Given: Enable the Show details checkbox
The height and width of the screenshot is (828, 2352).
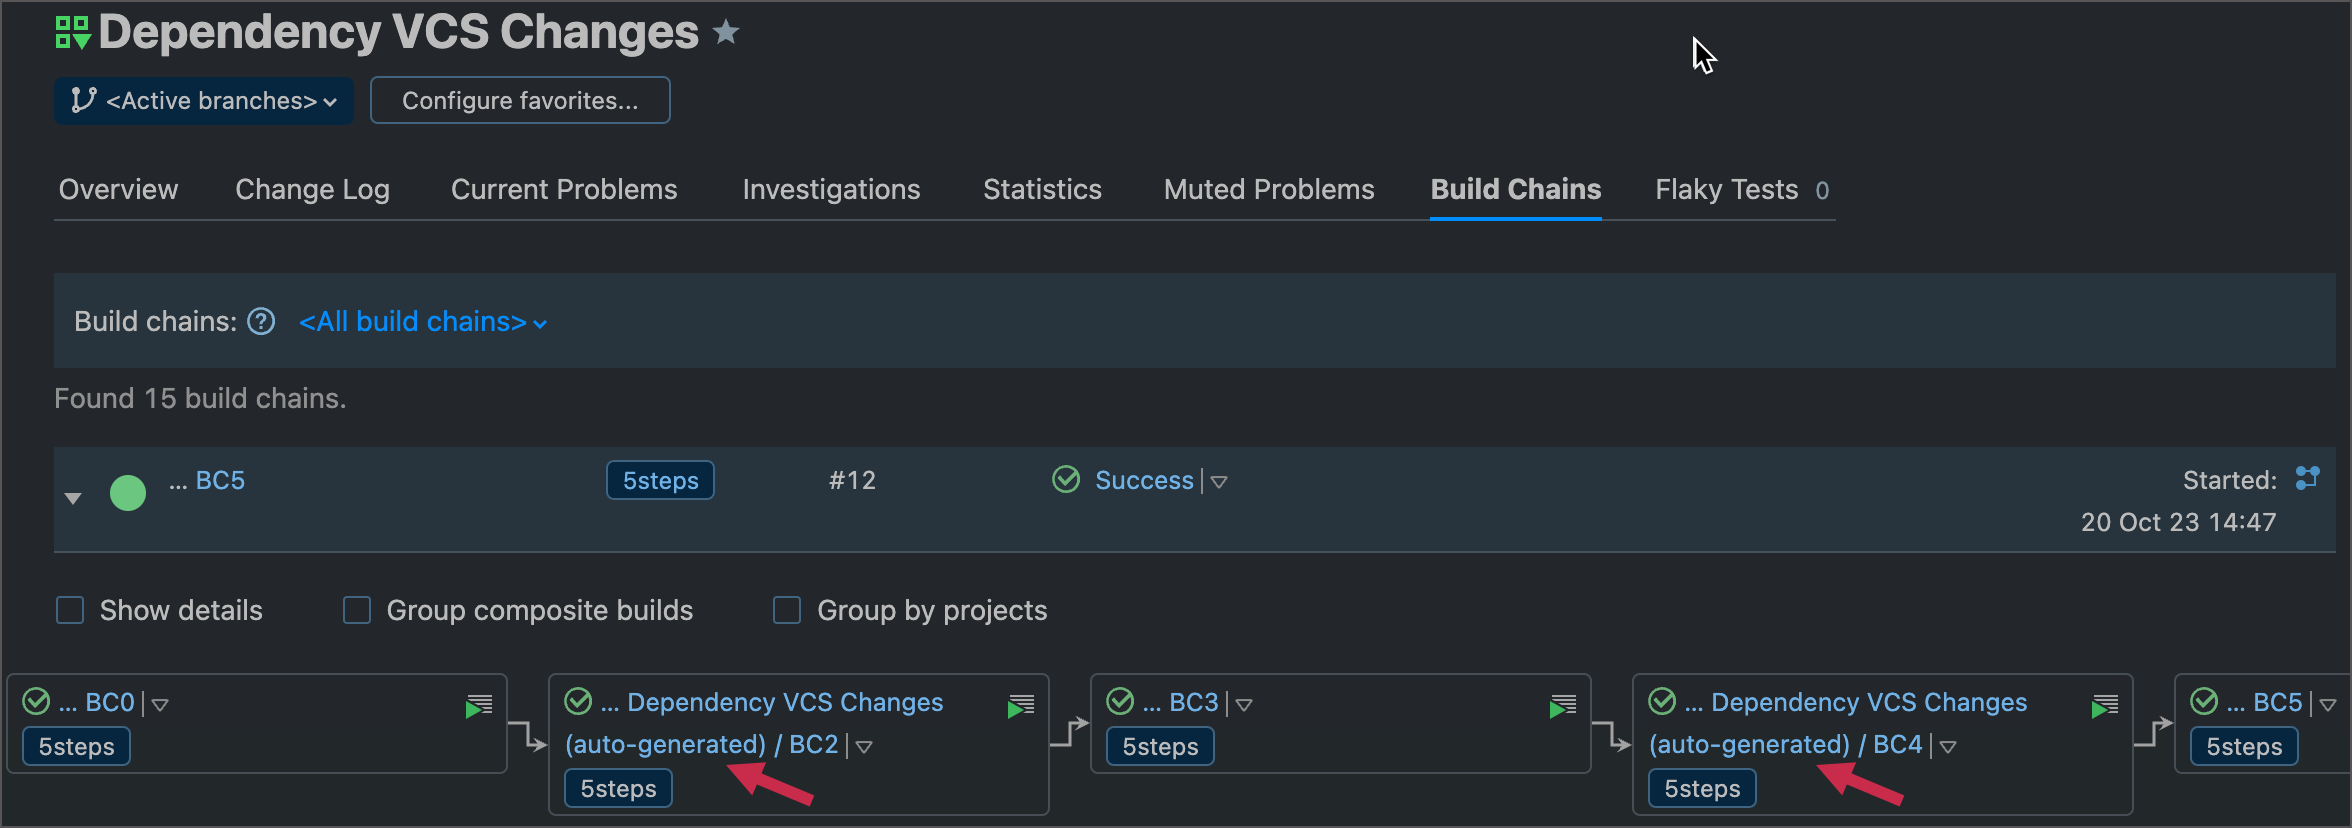Looking at the screenshot, I should (70, 610).
